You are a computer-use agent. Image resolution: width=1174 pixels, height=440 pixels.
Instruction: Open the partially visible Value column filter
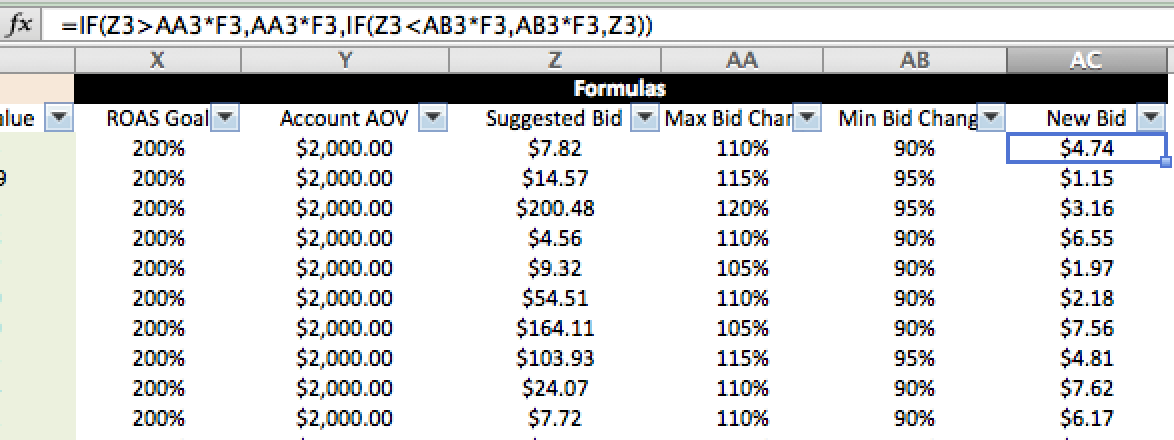pos(59,118)
